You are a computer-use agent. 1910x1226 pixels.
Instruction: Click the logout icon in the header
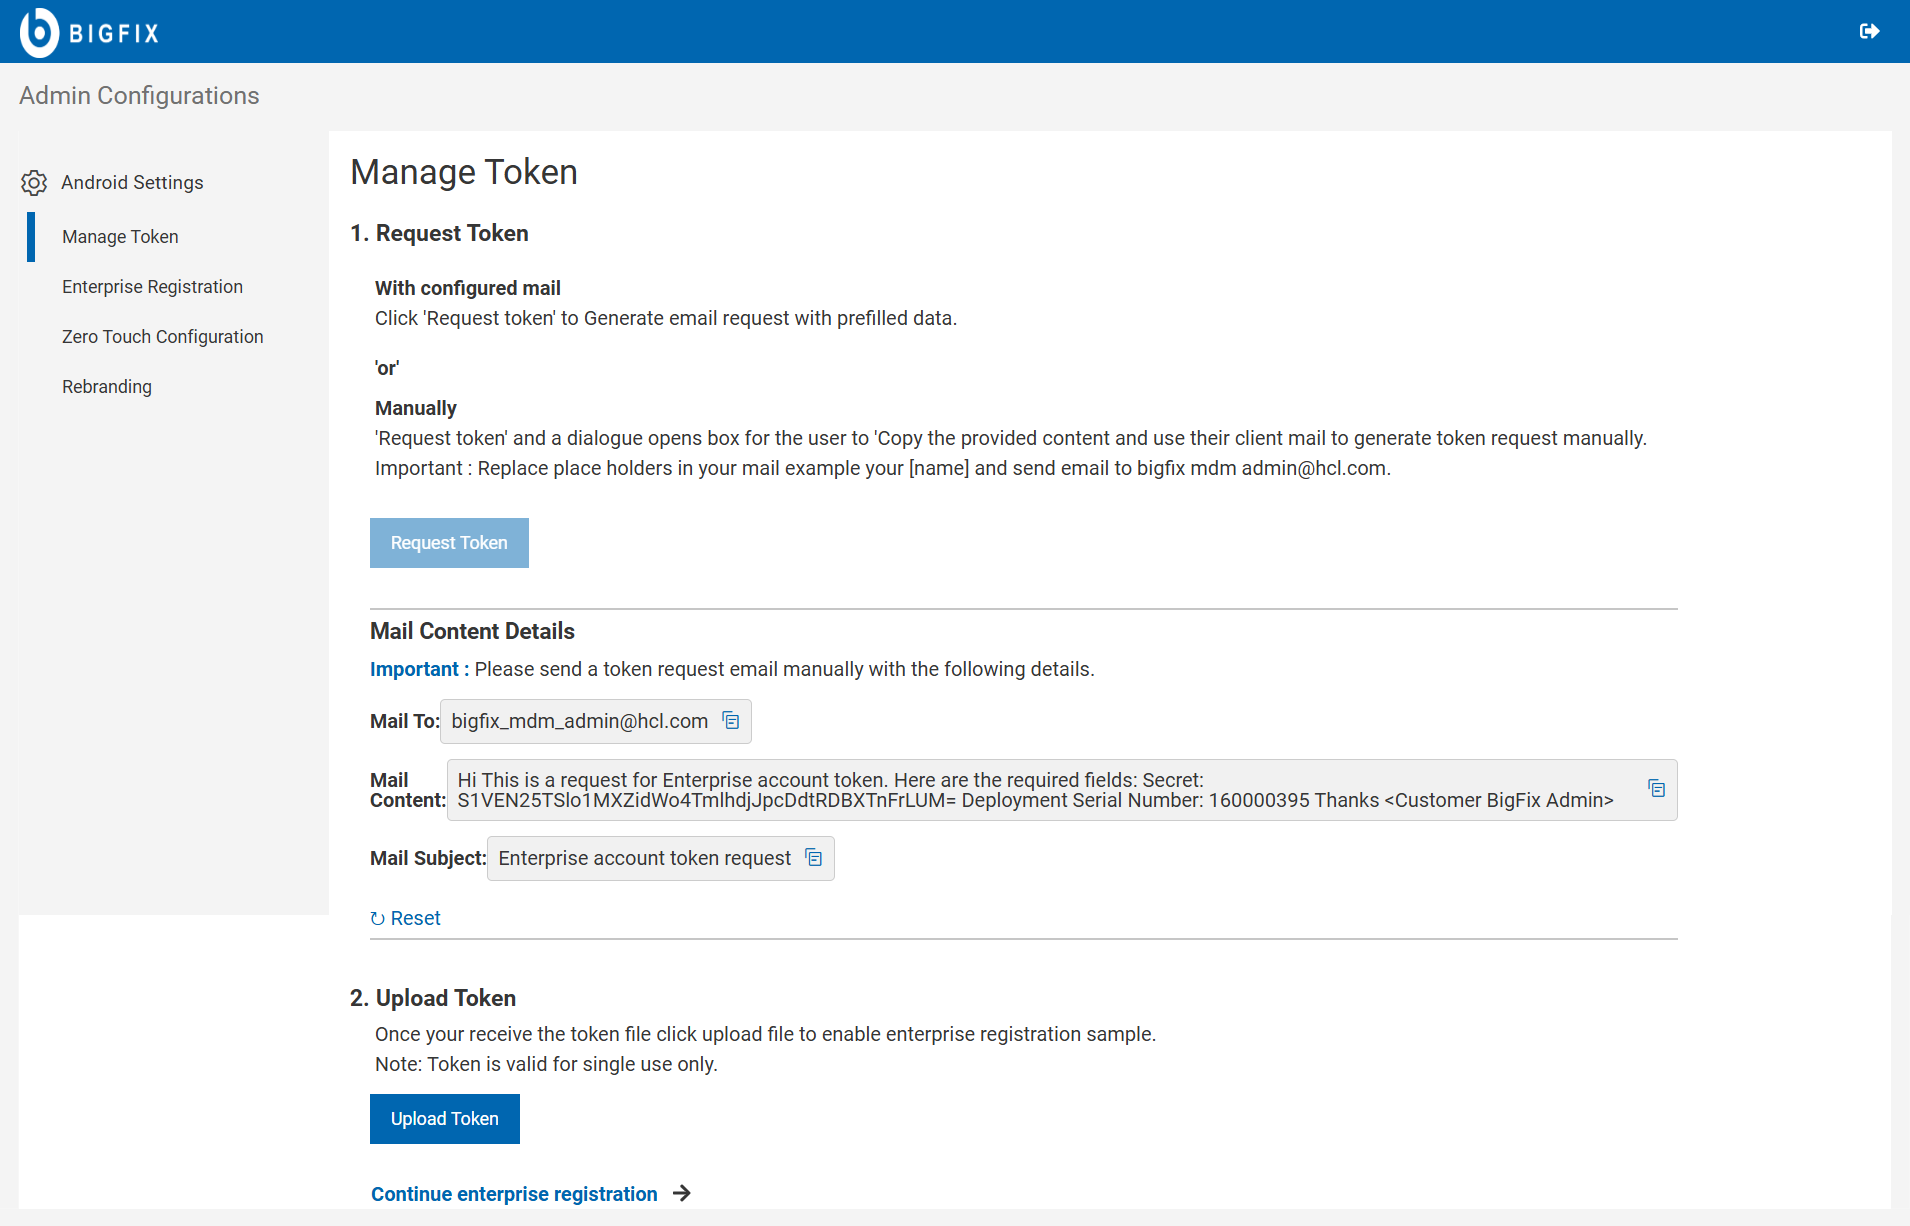point(1869,32)
